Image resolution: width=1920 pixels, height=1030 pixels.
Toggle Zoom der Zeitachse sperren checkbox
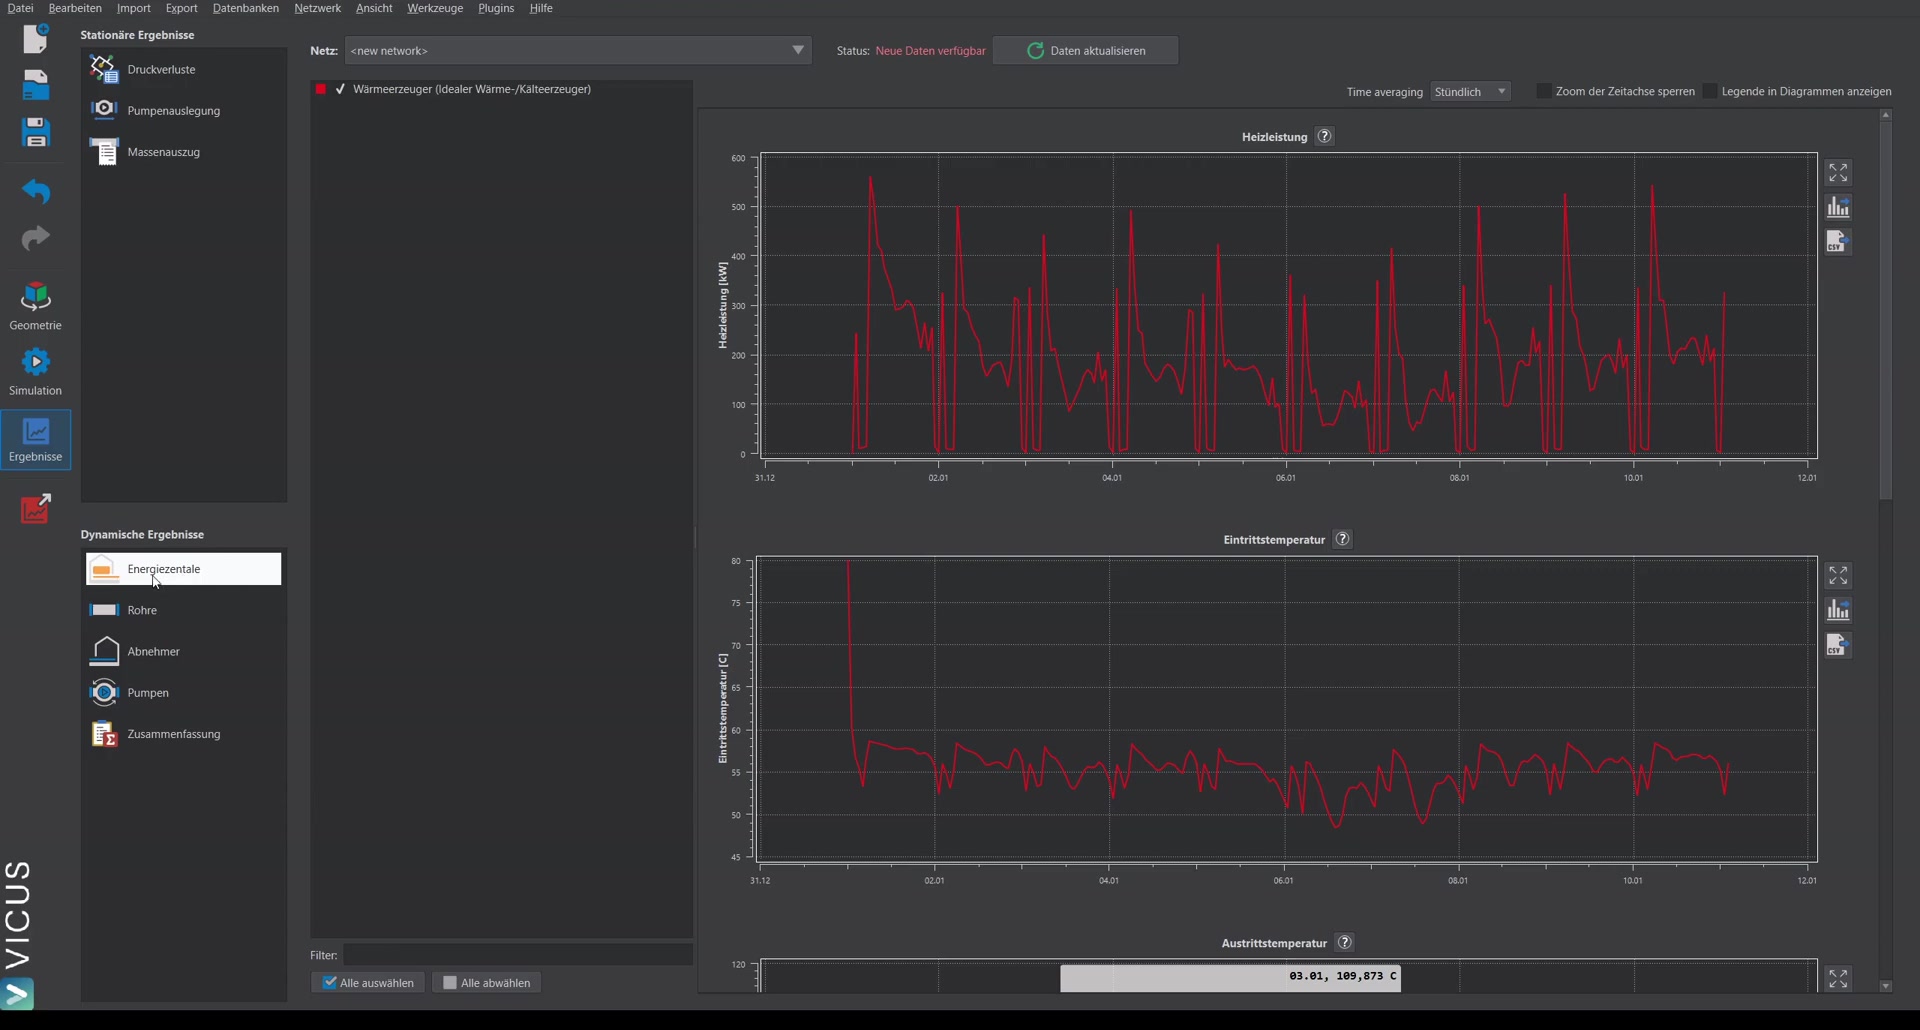pyautogui.click(x=1543, y=91)
